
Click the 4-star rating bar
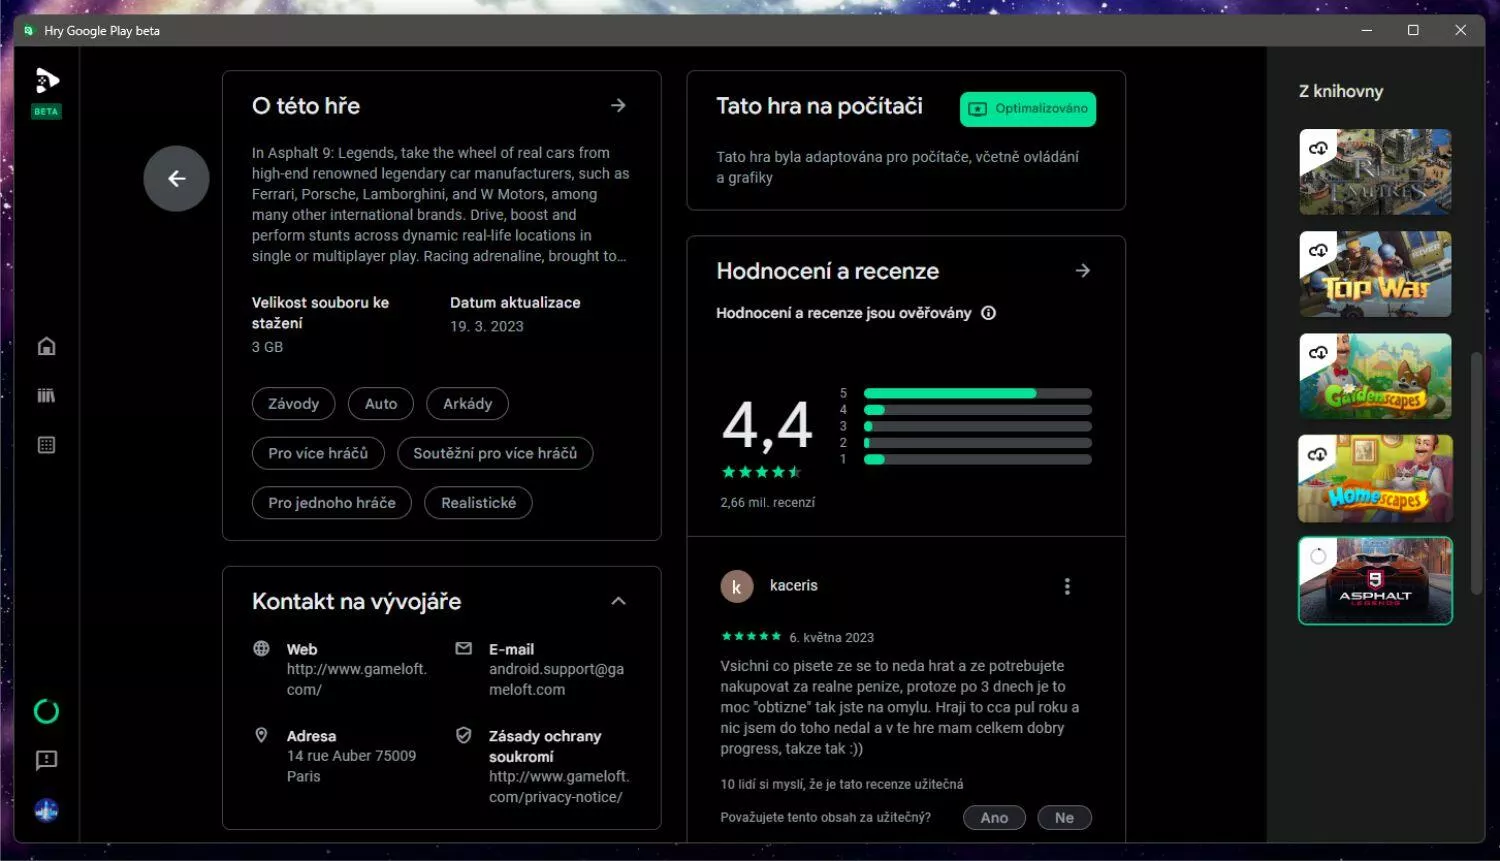978,410
